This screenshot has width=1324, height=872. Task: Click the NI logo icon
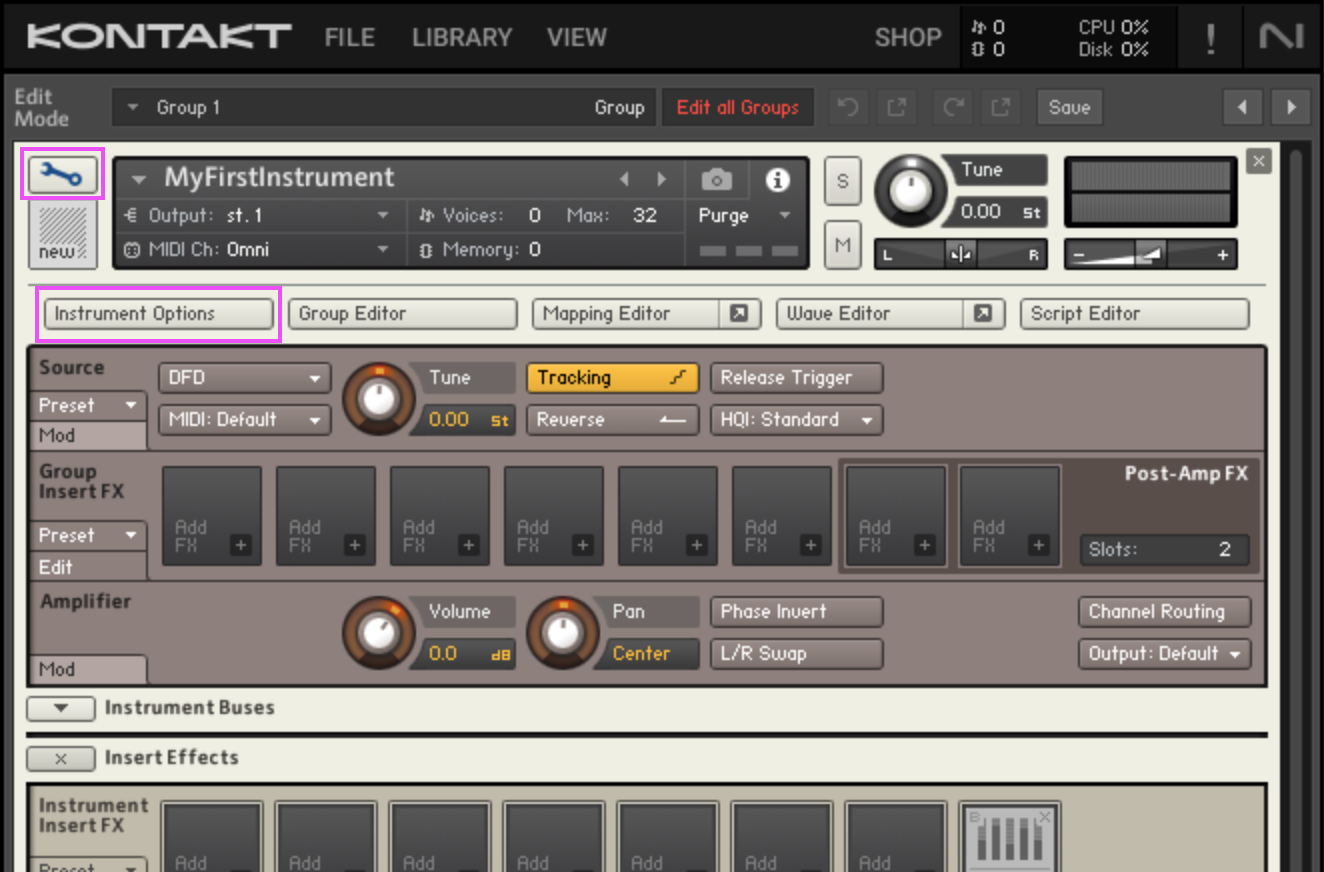(x=1281, y=38)
